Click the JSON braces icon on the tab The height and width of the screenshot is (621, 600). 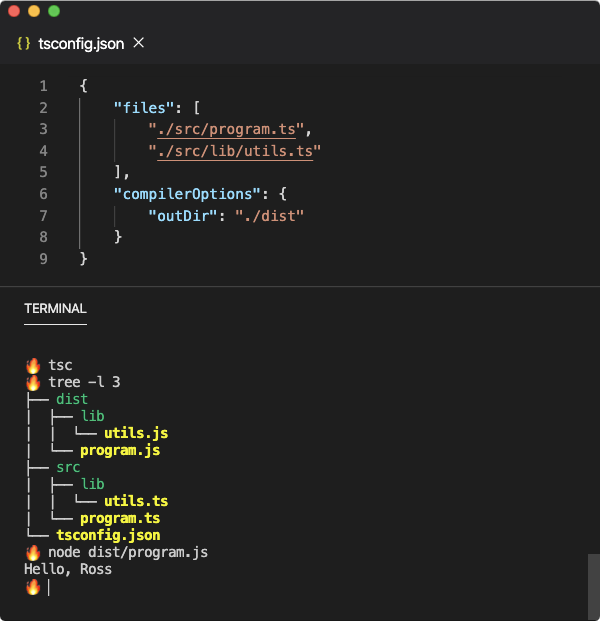coord(24,43)
